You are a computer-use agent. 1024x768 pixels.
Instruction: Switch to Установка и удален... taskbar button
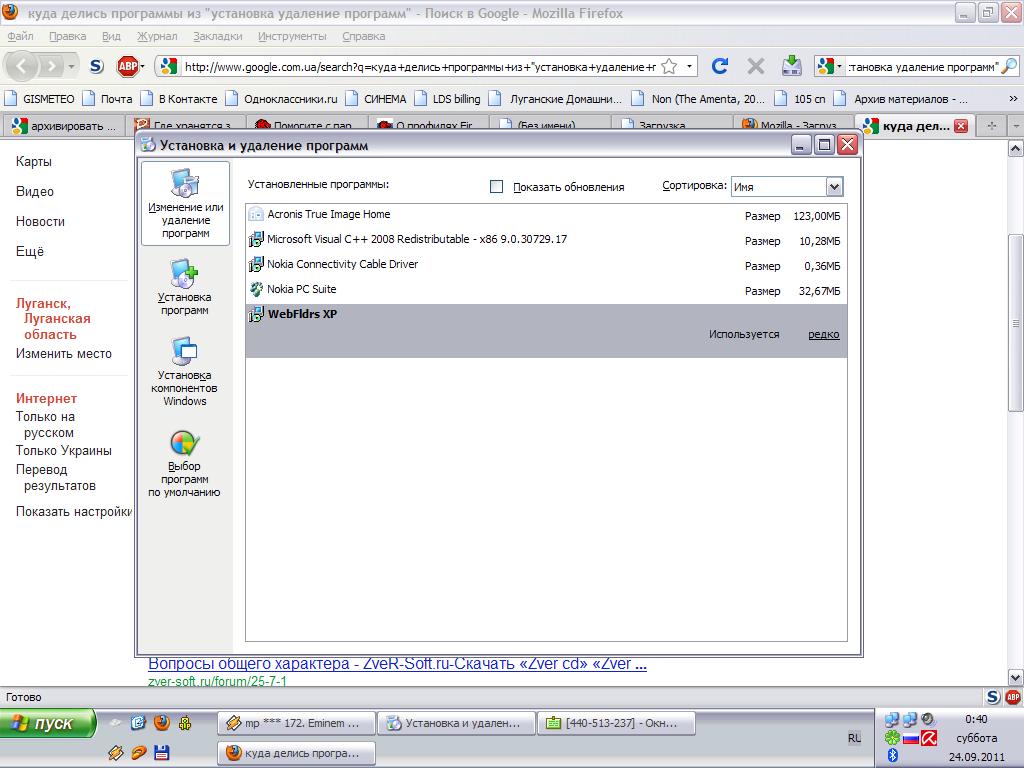(x=456, y=724)
